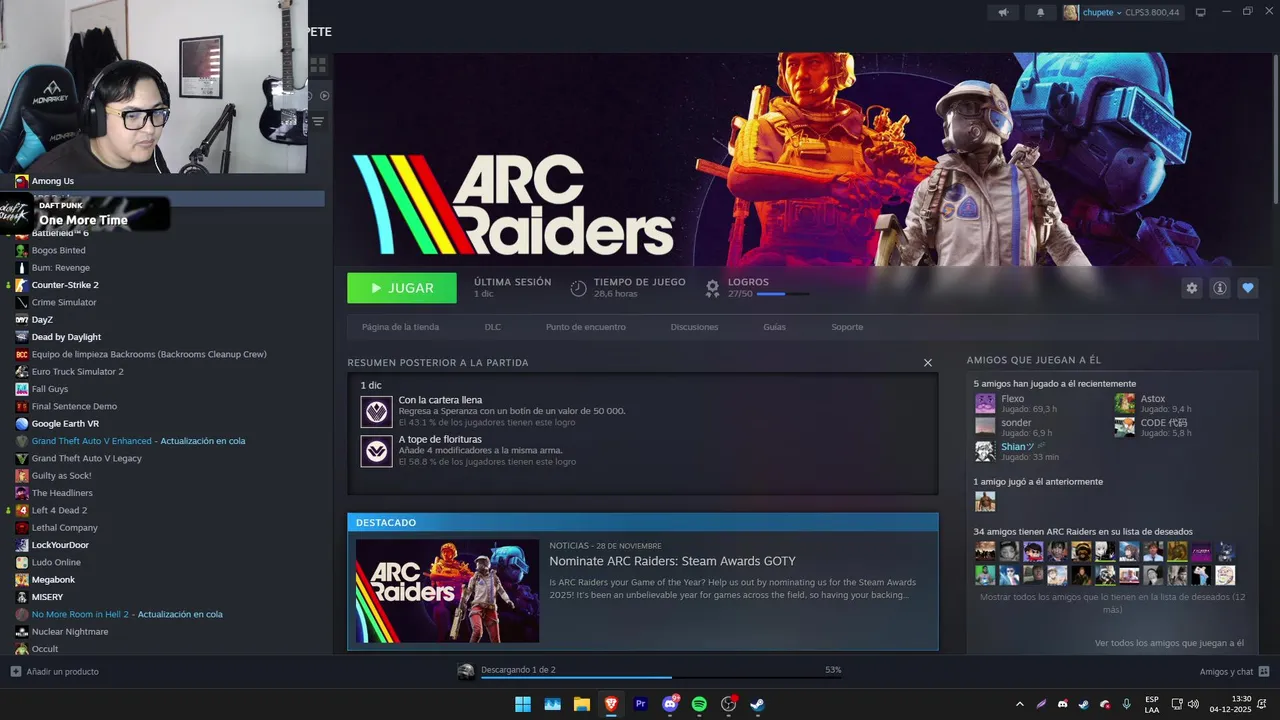The width and height of the screenshot is (1280, 720).
Task: Open the Windows Start menu
Action: [x=523, y=704]
